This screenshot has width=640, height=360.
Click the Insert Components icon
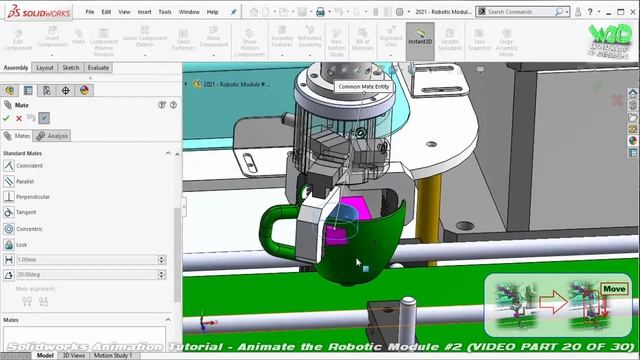pos(52,37)
